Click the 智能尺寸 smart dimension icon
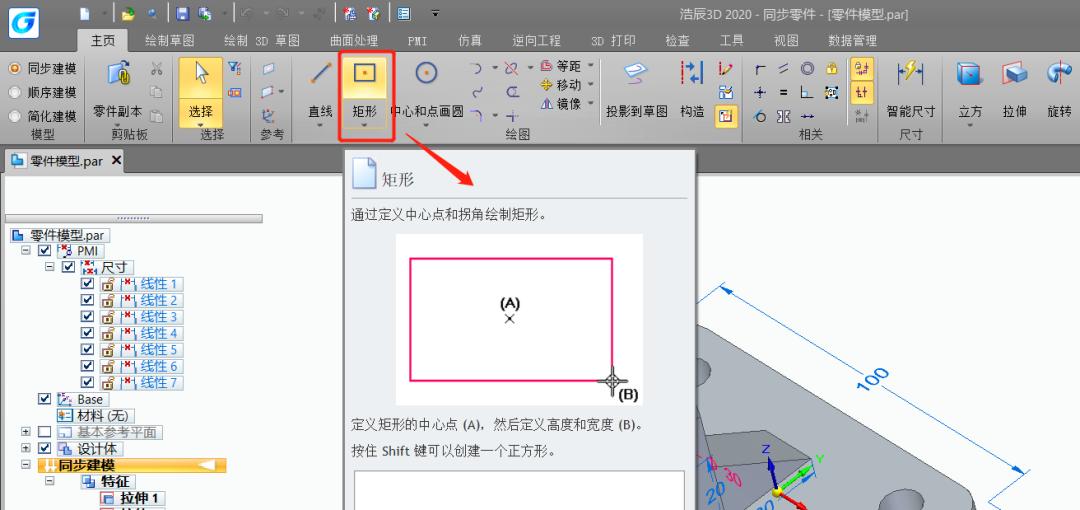This screenshot has width=1080, height=510. pyautogui.click(x=911, y=72)
